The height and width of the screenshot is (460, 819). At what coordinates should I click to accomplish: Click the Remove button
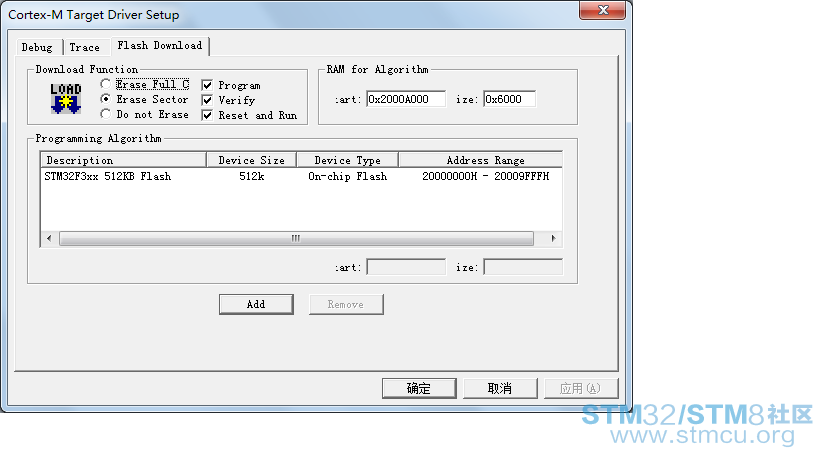pyautogui.click(x=346, y=304)
